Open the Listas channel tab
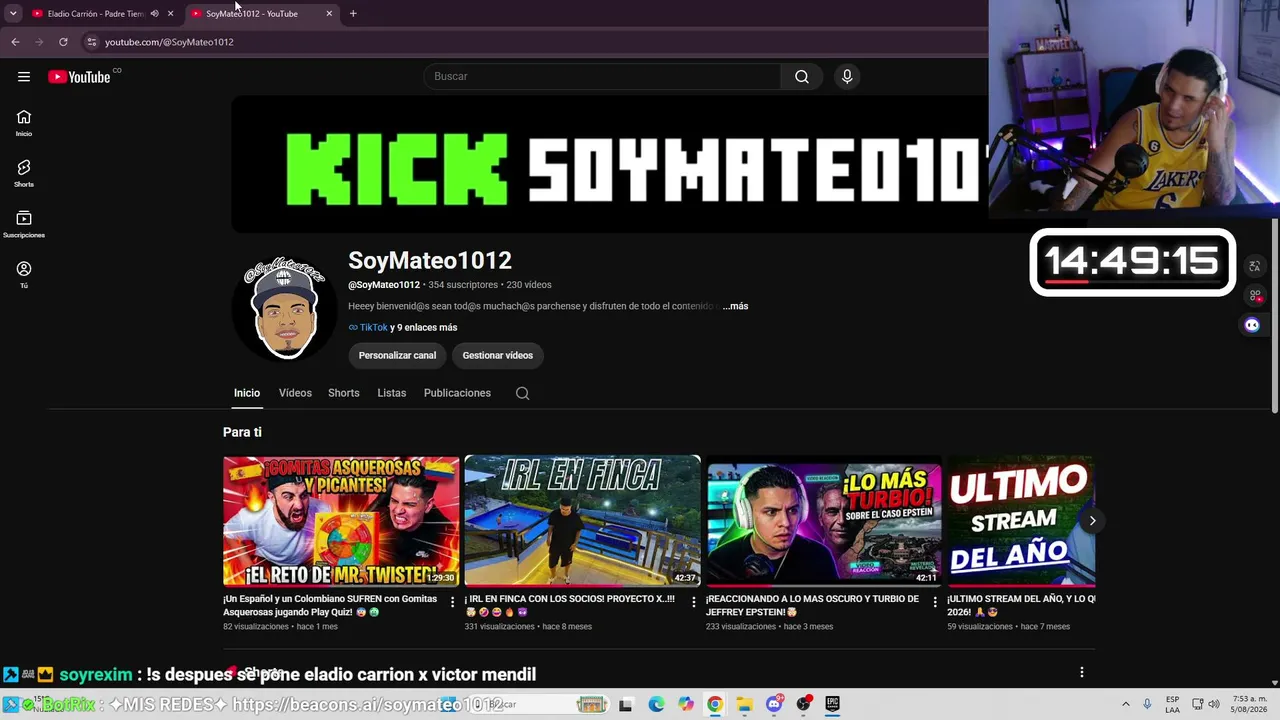Viewport: 1280px width, 720px height. [391, 393]
